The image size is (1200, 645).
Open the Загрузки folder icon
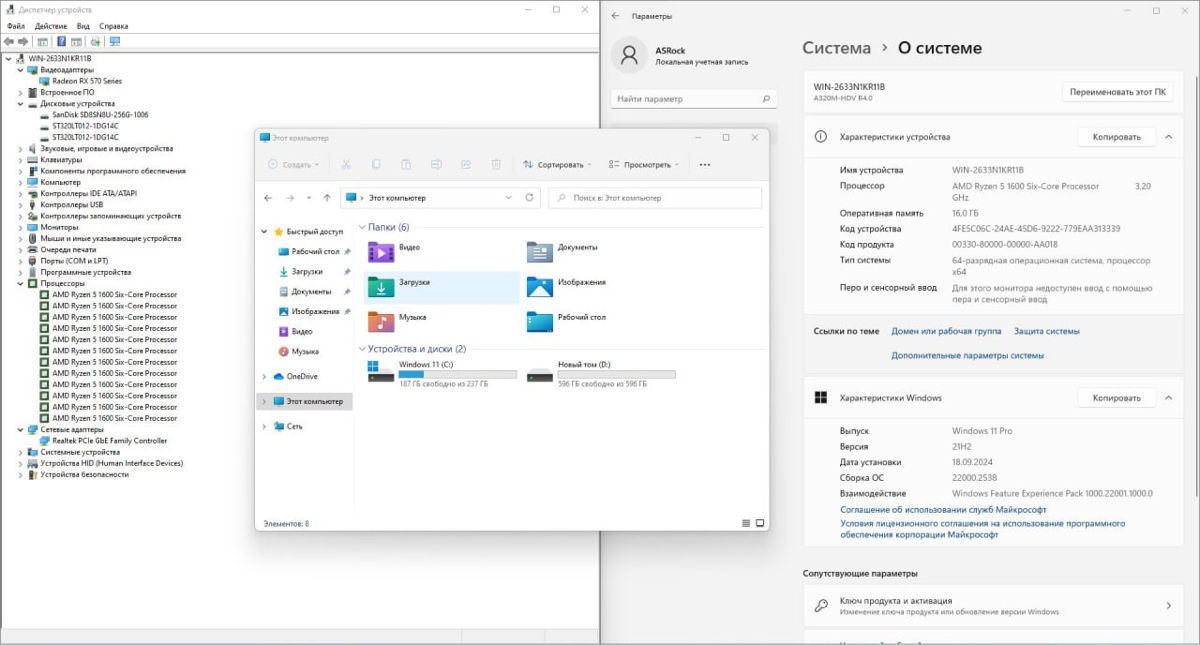pos(380,288)
